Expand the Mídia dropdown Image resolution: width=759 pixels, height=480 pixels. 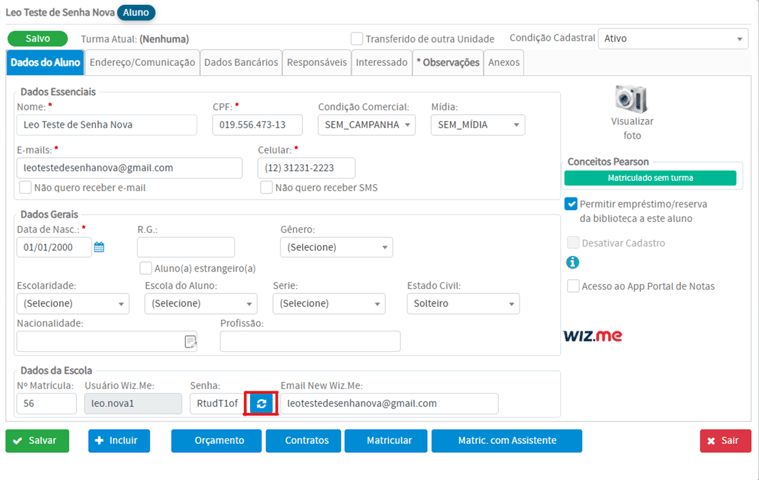477,125
